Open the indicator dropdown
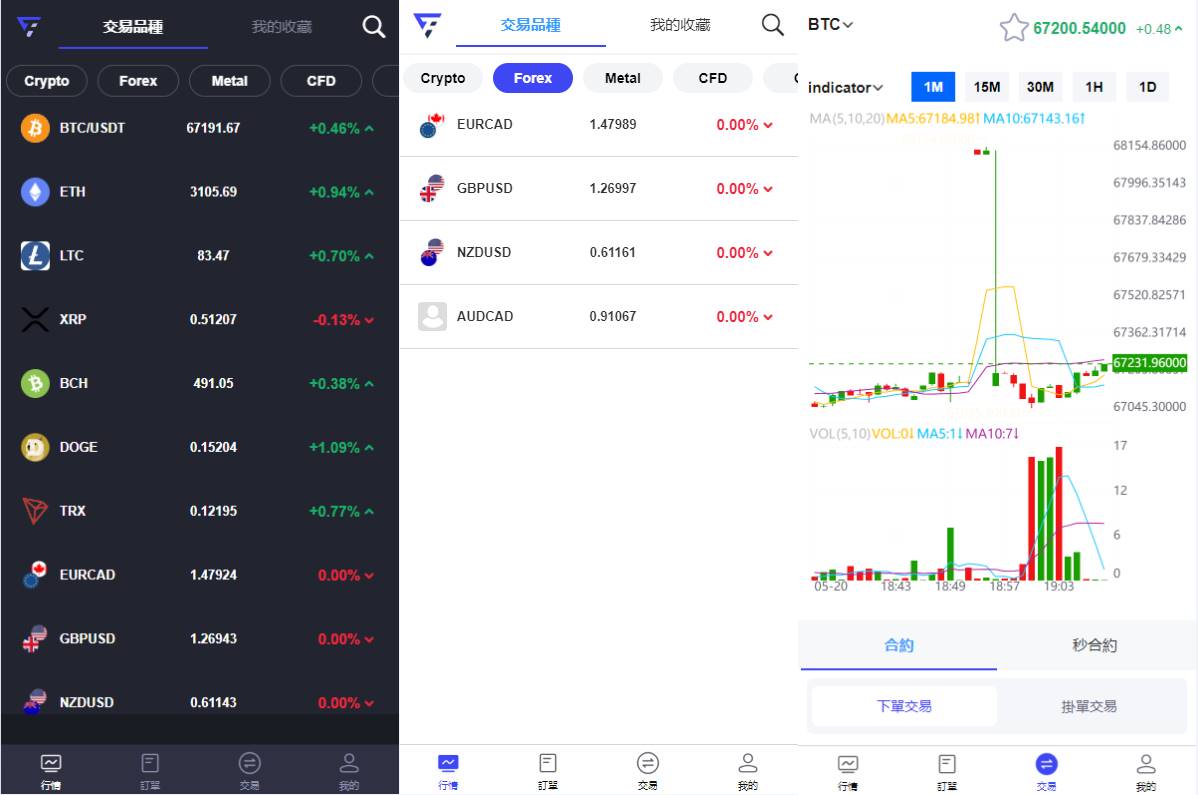This screenshot has height=795, width=1198. tap(845, 88)
